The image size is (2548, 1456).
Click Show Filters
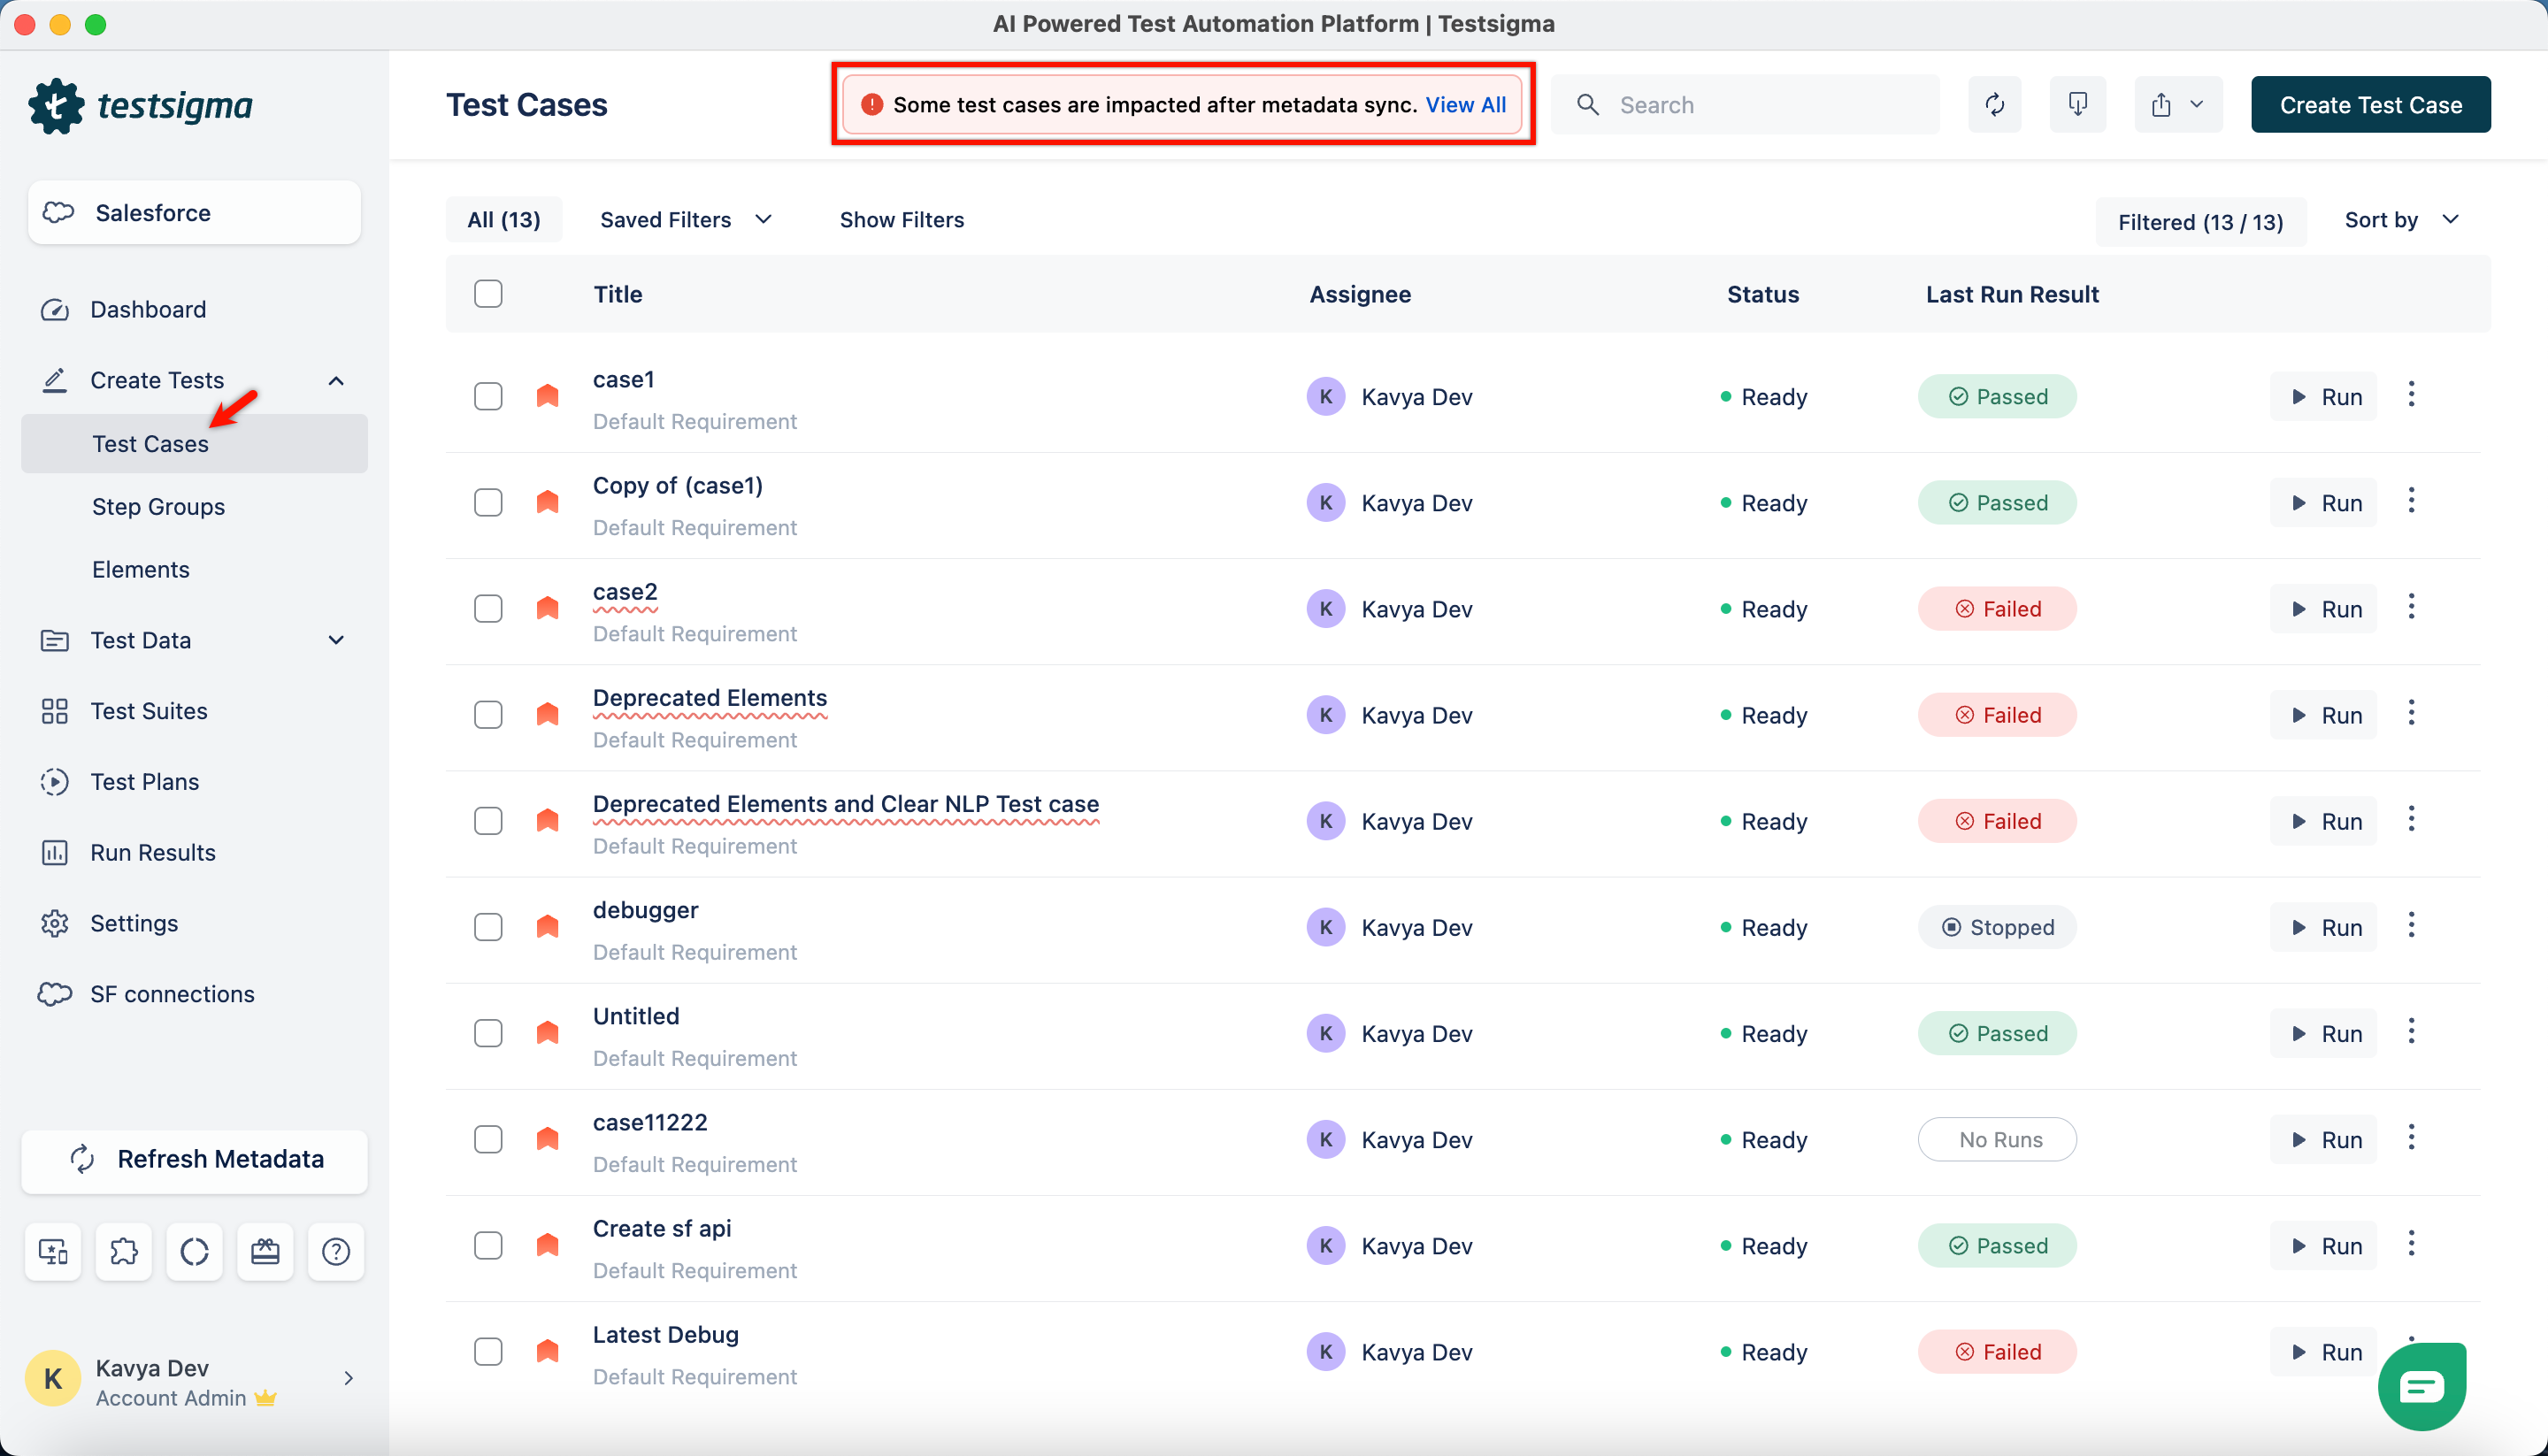coord(902,220)
